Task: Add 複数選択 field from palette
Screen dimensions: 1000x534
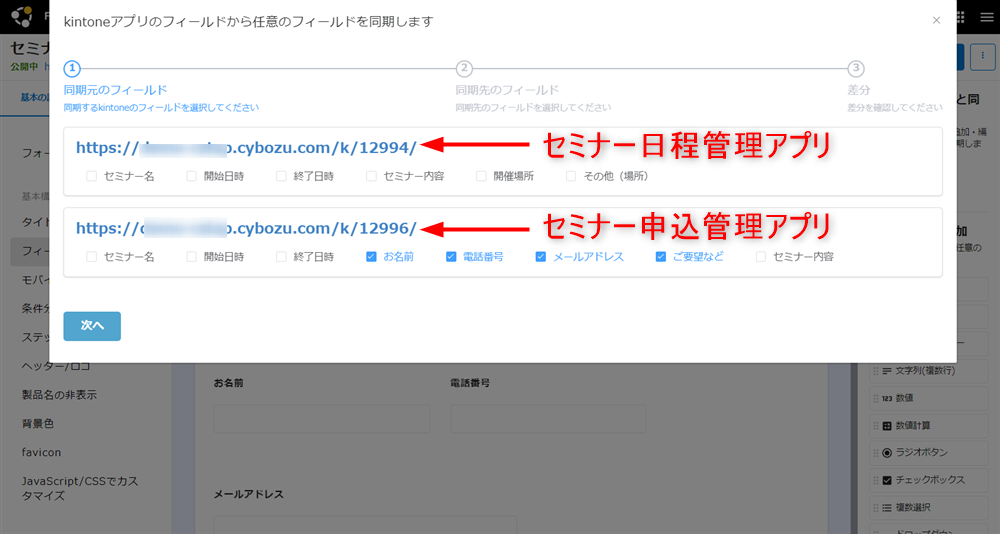Action: click(929, 508)
